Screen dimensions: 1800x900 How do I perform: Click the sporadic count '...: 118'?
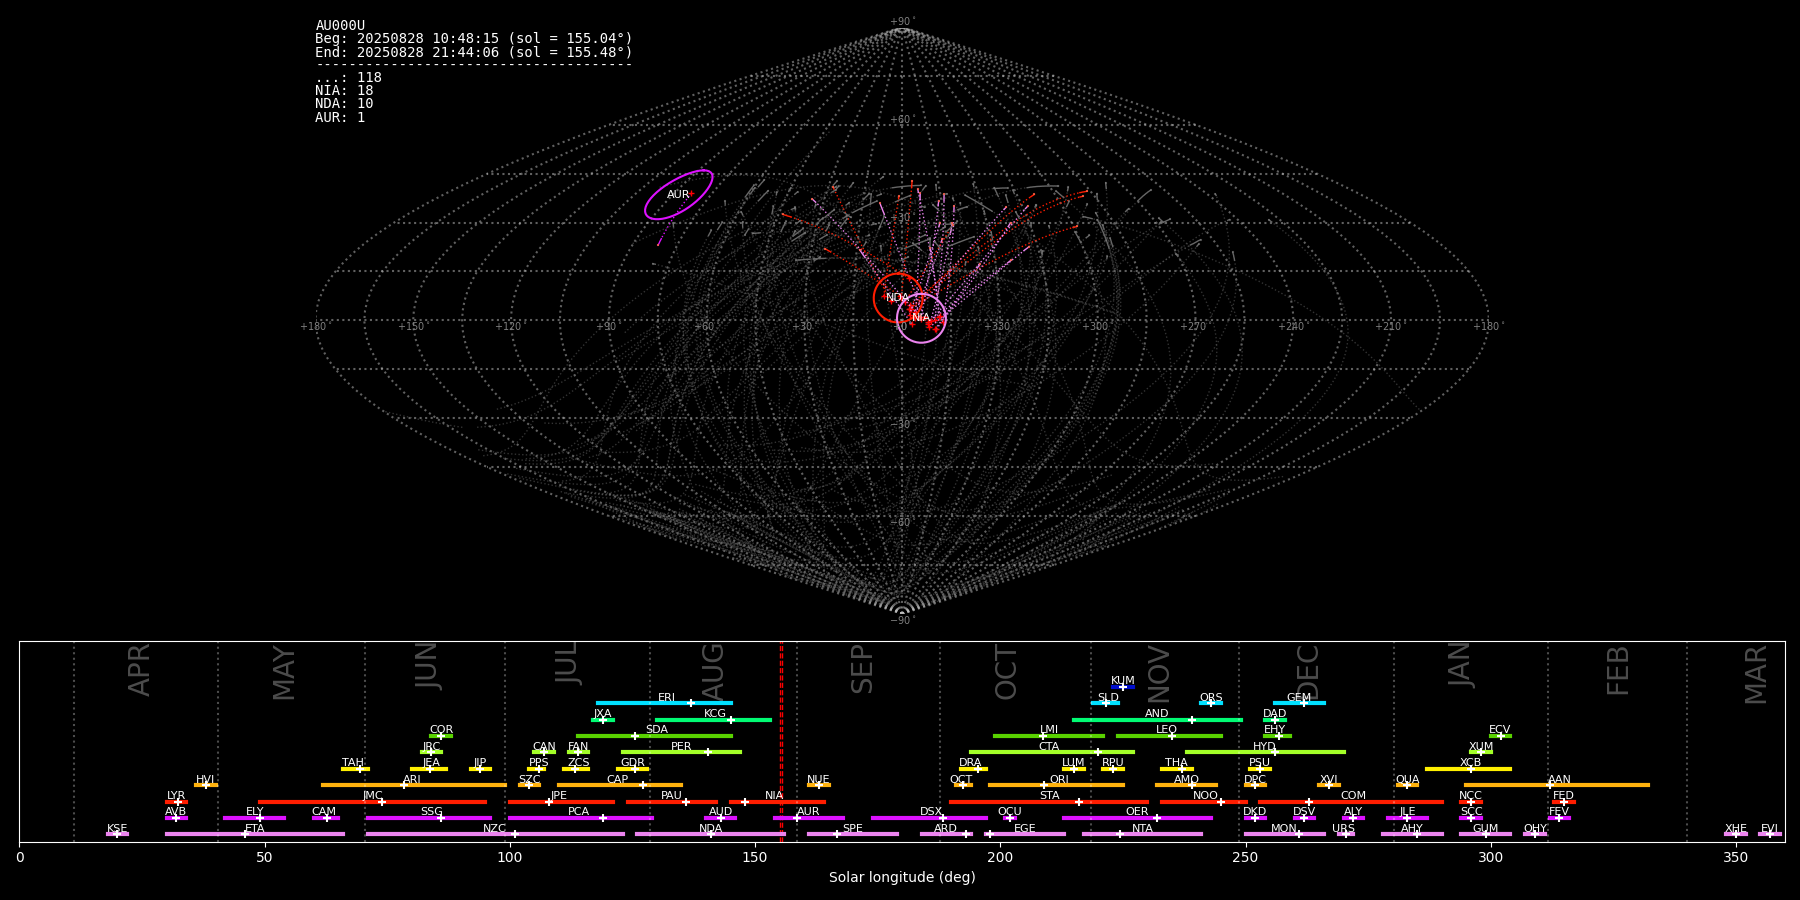[x=348, y=78]
